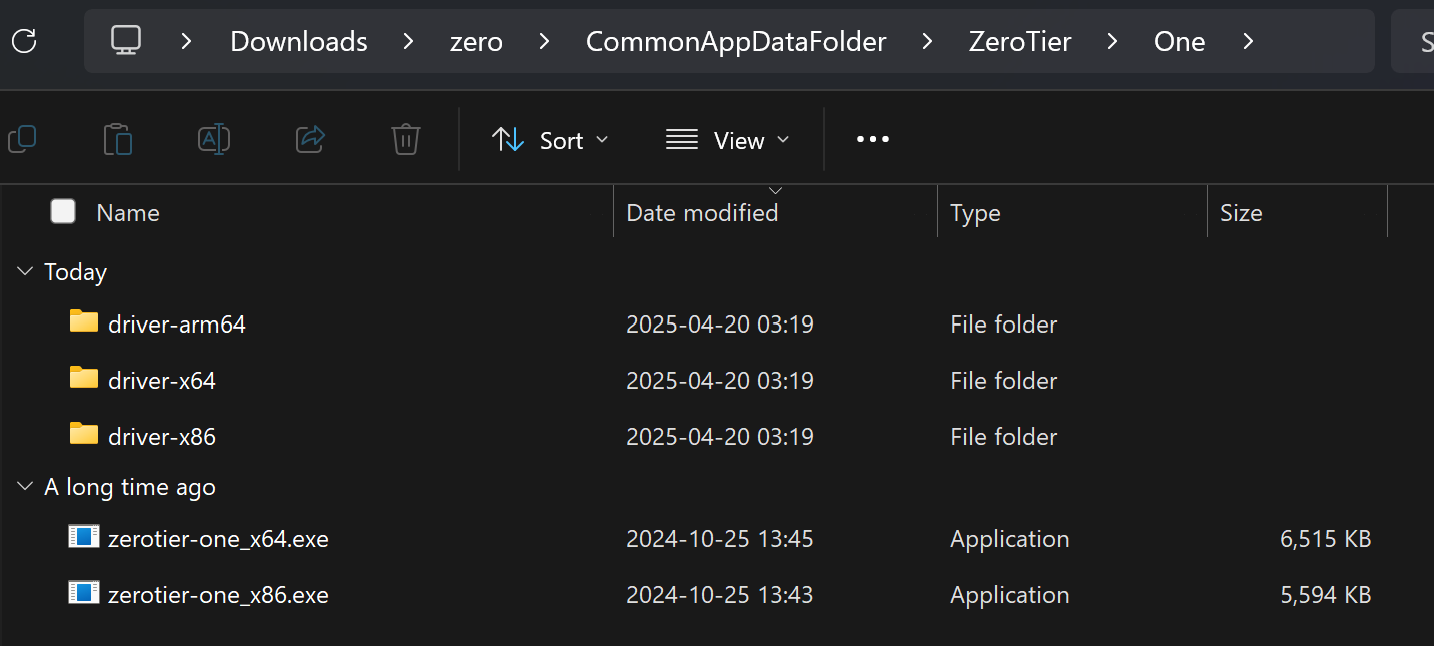Screen dimensions: 1434x646
Task: Navigate to zero folder in address bar
Action: tap(476, 41)
